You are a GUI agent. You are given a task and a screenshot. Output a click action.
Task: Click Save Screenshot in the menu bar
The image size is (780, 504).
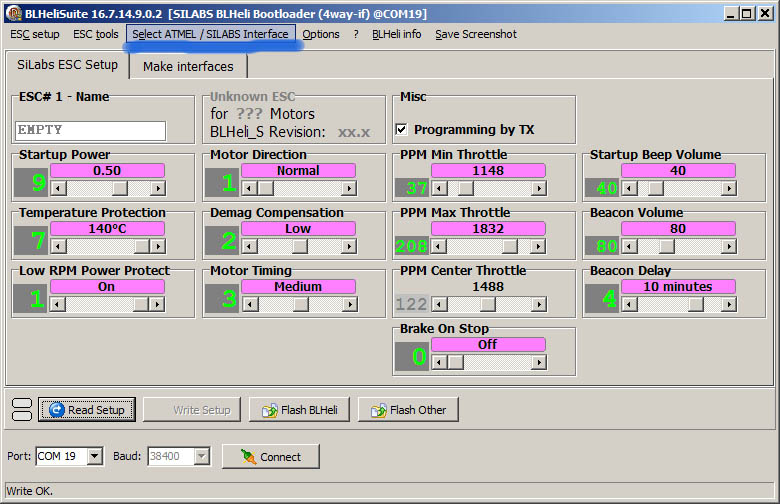coord(476,34)
